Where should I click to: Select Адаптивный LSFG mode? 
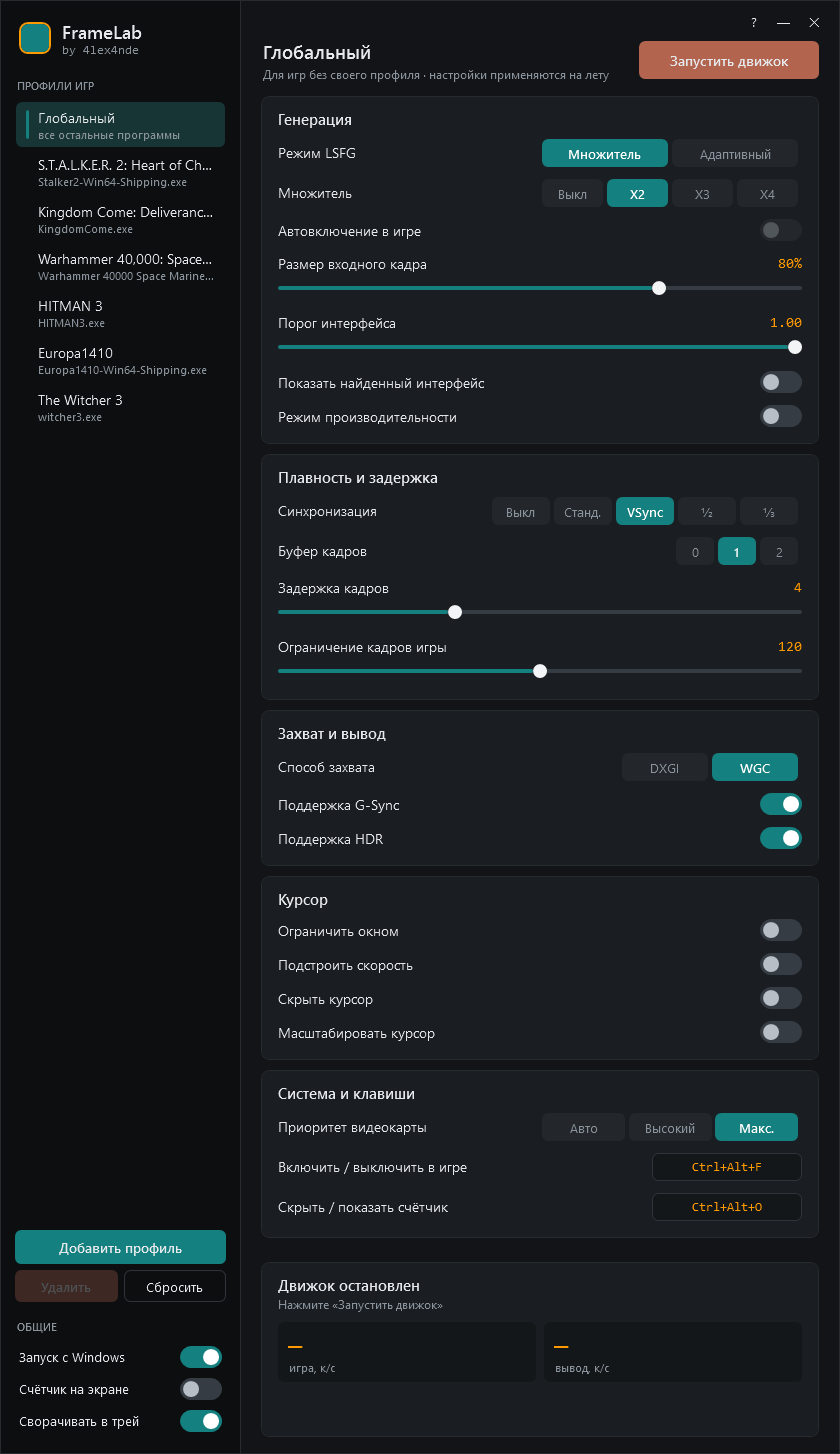(735, 153)
